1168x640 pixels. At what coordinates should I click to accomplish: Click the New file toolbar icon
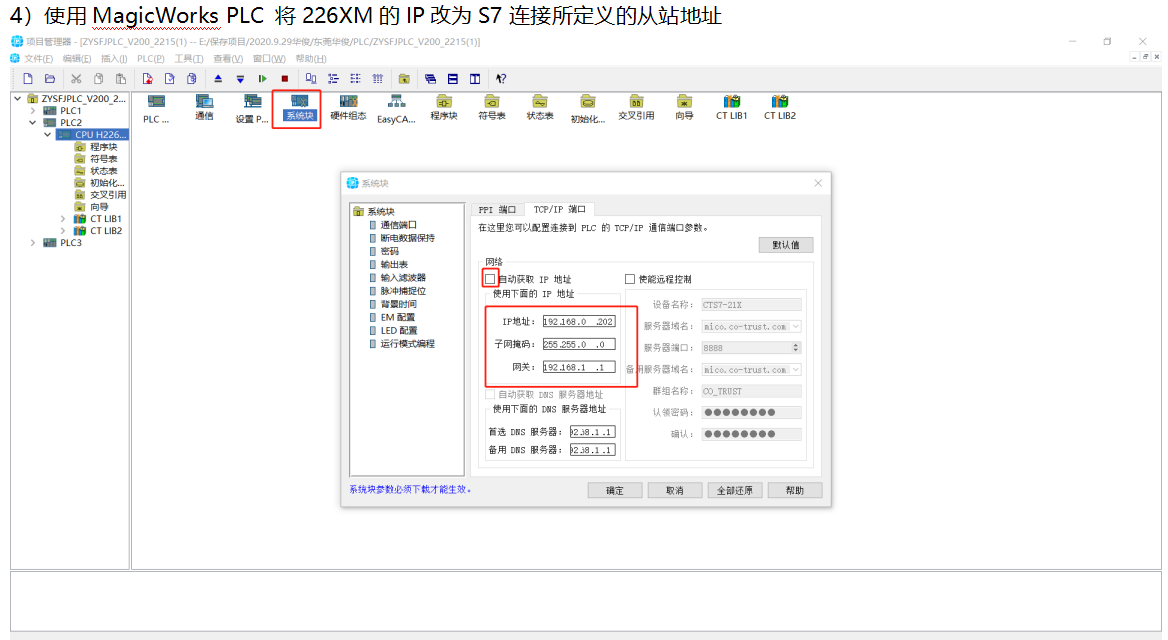coord(28,78)
